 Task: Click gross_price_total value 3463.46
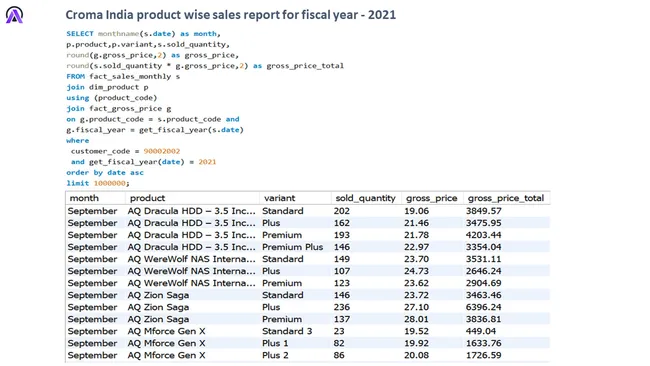[483, 295]
